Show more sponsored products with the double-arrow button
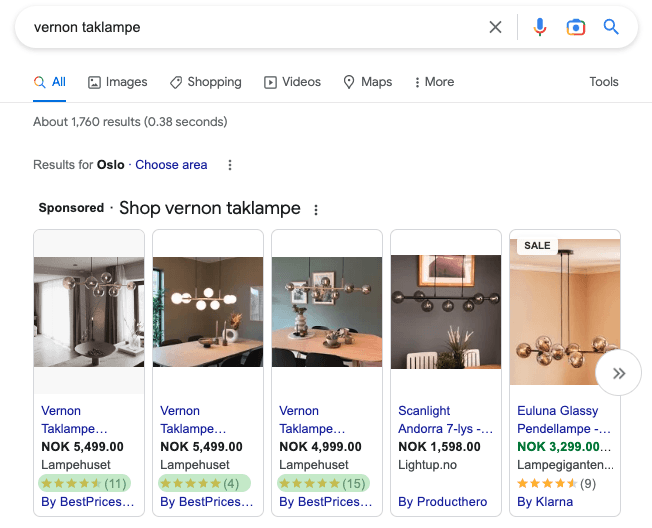This screenshot has height=528, width=652. point(619,373)
